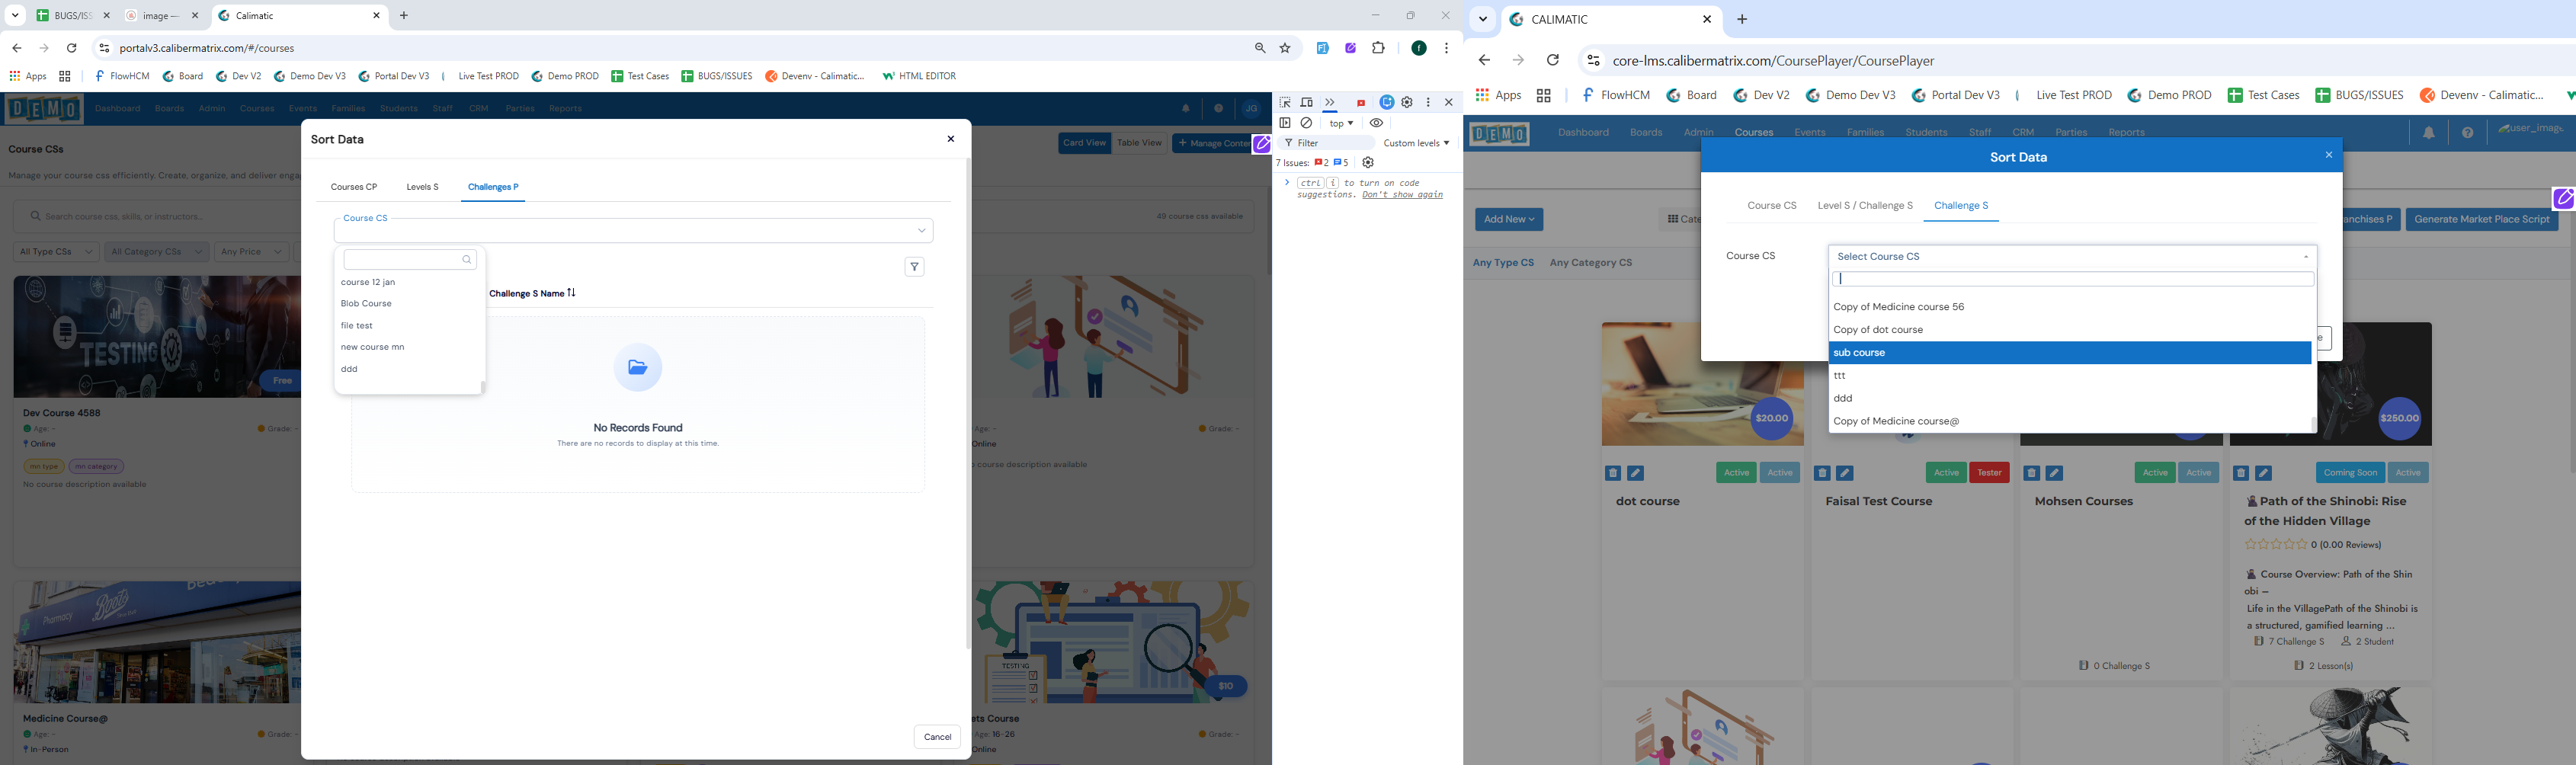
Task: Open the Any Price dropdown filter
Action: (251, 252)
